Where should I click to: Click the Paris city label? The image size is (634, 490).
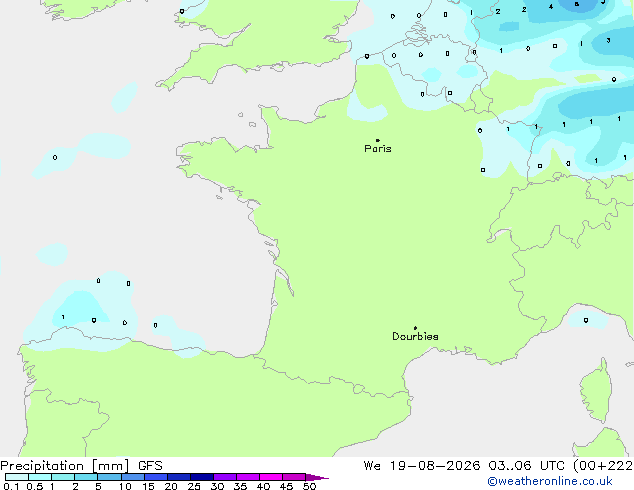coord(378,149)
